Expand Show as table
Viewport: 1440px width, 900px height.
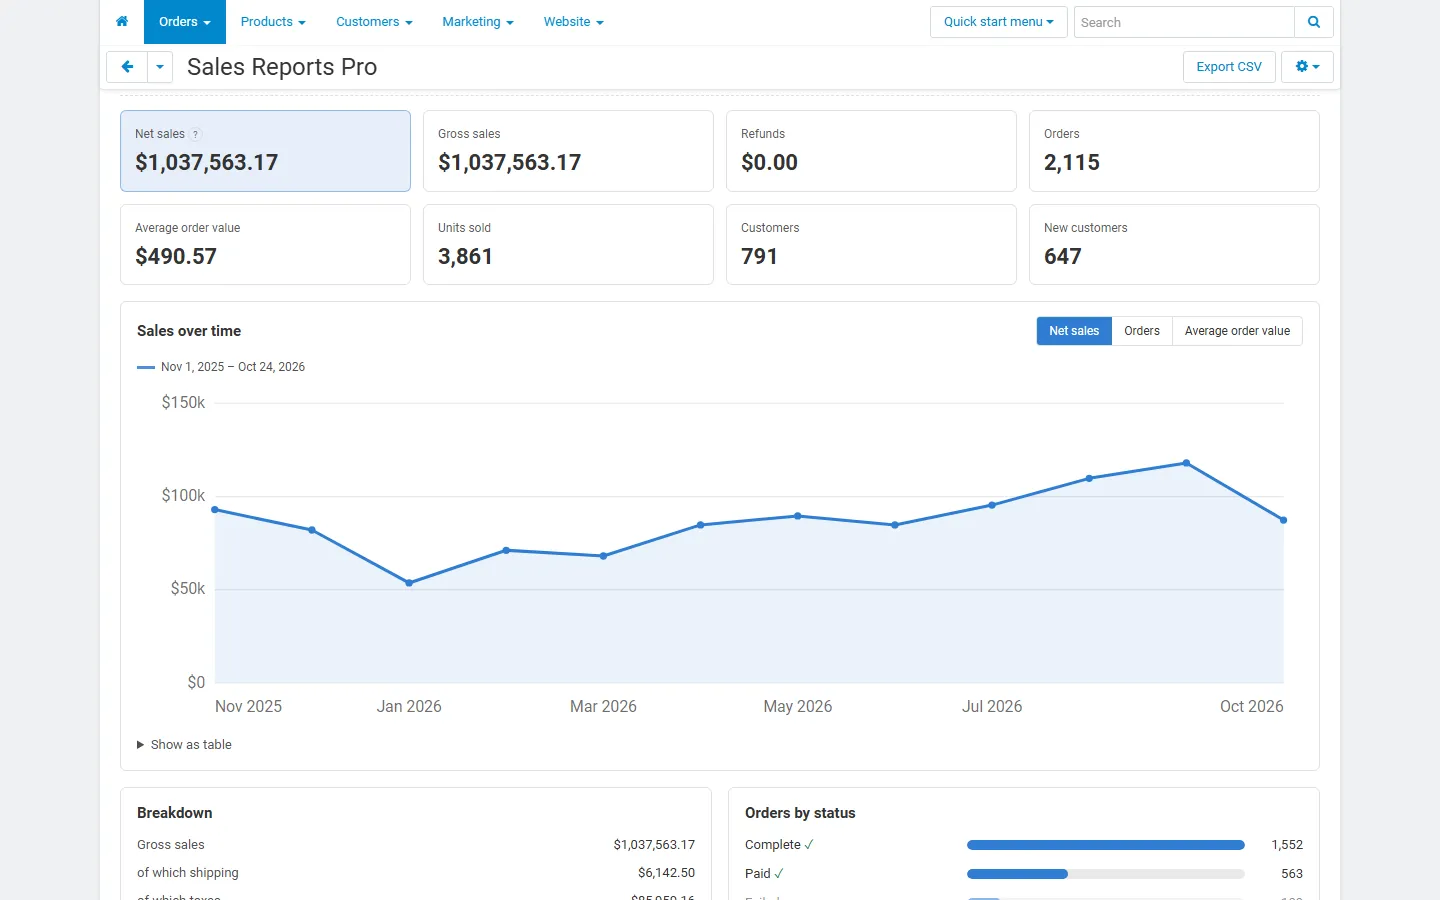[x=184, y=745]
